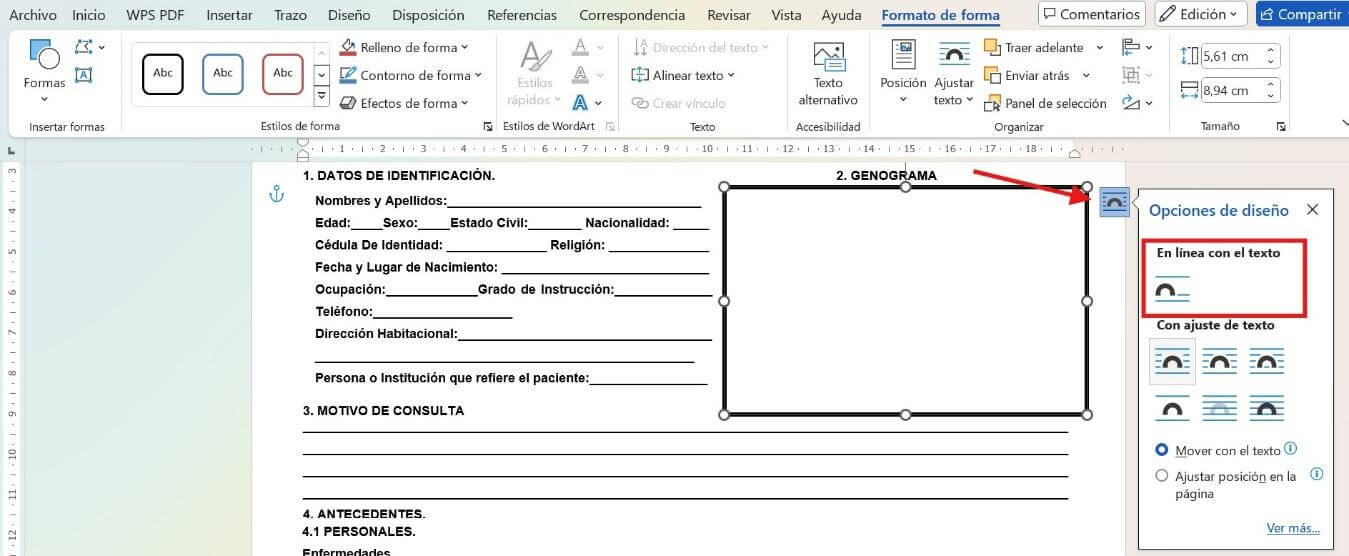Select the Detrás del texto wrap icon
Image resolution: width=1349 pixels, height=556 pixels.
point(1219,407)
